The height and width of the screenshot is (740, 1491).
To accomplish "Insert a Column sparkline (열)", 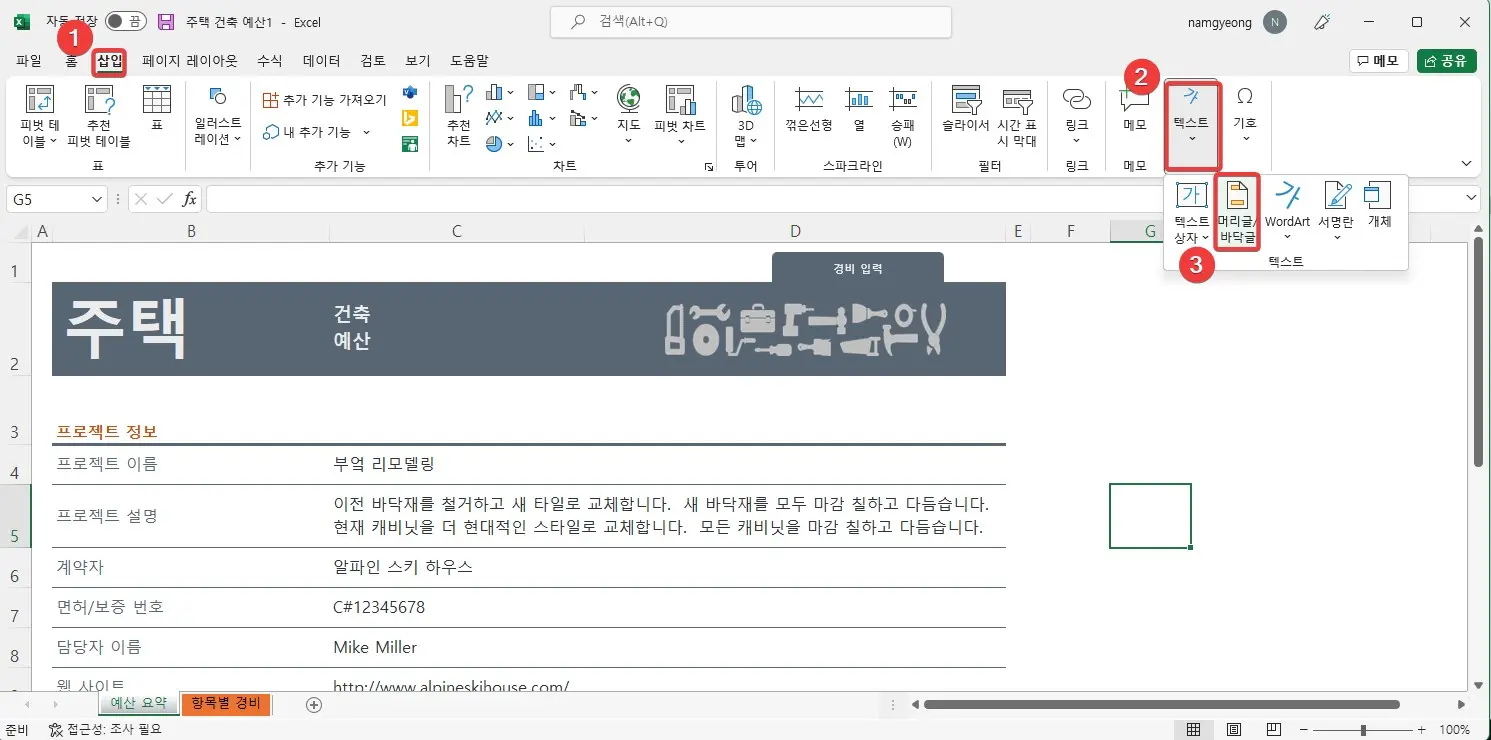I will point(858,109).
